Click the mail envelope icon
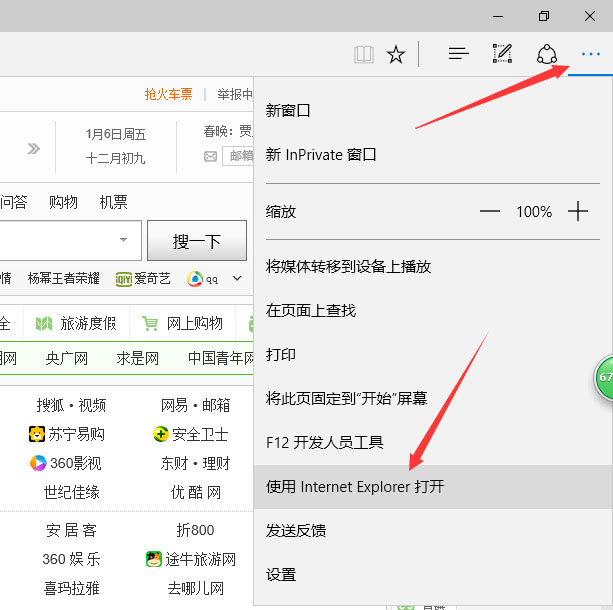 pyautogui.click(x=210, y=156)
